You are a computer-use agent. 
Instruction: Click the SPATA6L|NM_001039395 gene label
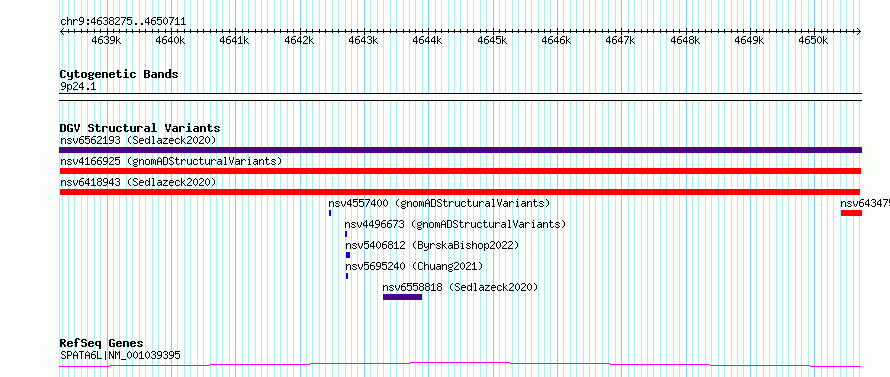click(120, 355)
